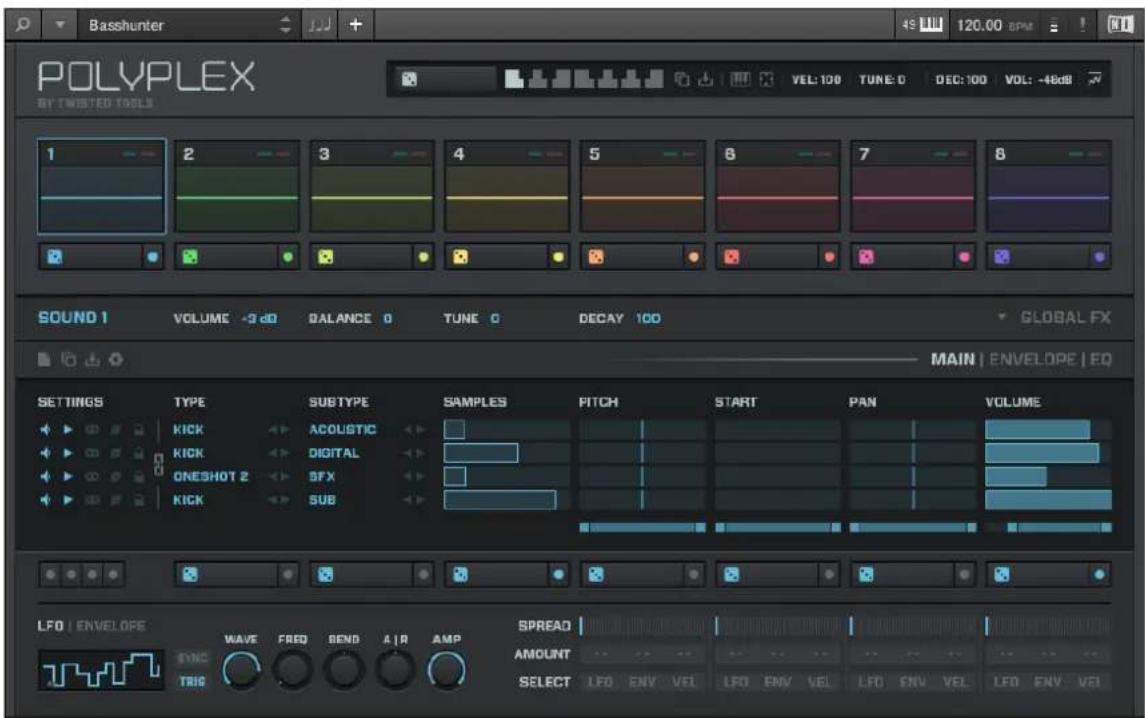Switch to the modulation ENVELOPE tab next to LFO
1145x718 pixels.
pyautogui.click(x=111, y=626)
